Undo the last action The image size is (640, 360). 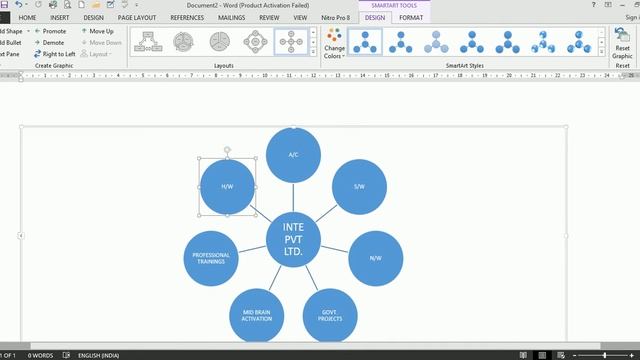18,5
